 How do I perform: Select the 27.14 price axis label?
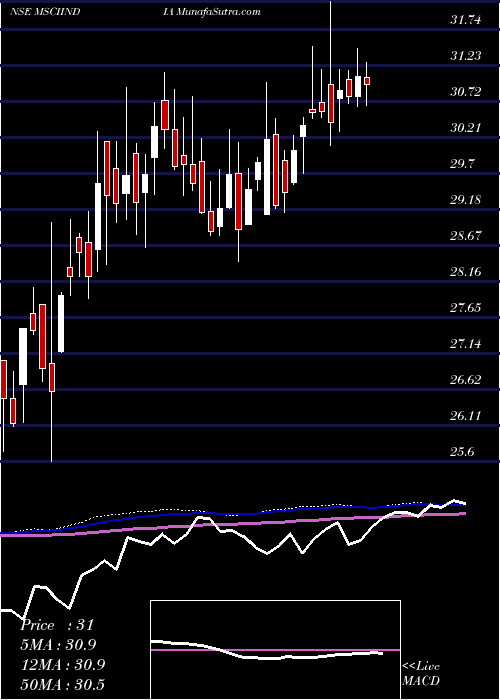pyautogui.click(x=466, y=344)
